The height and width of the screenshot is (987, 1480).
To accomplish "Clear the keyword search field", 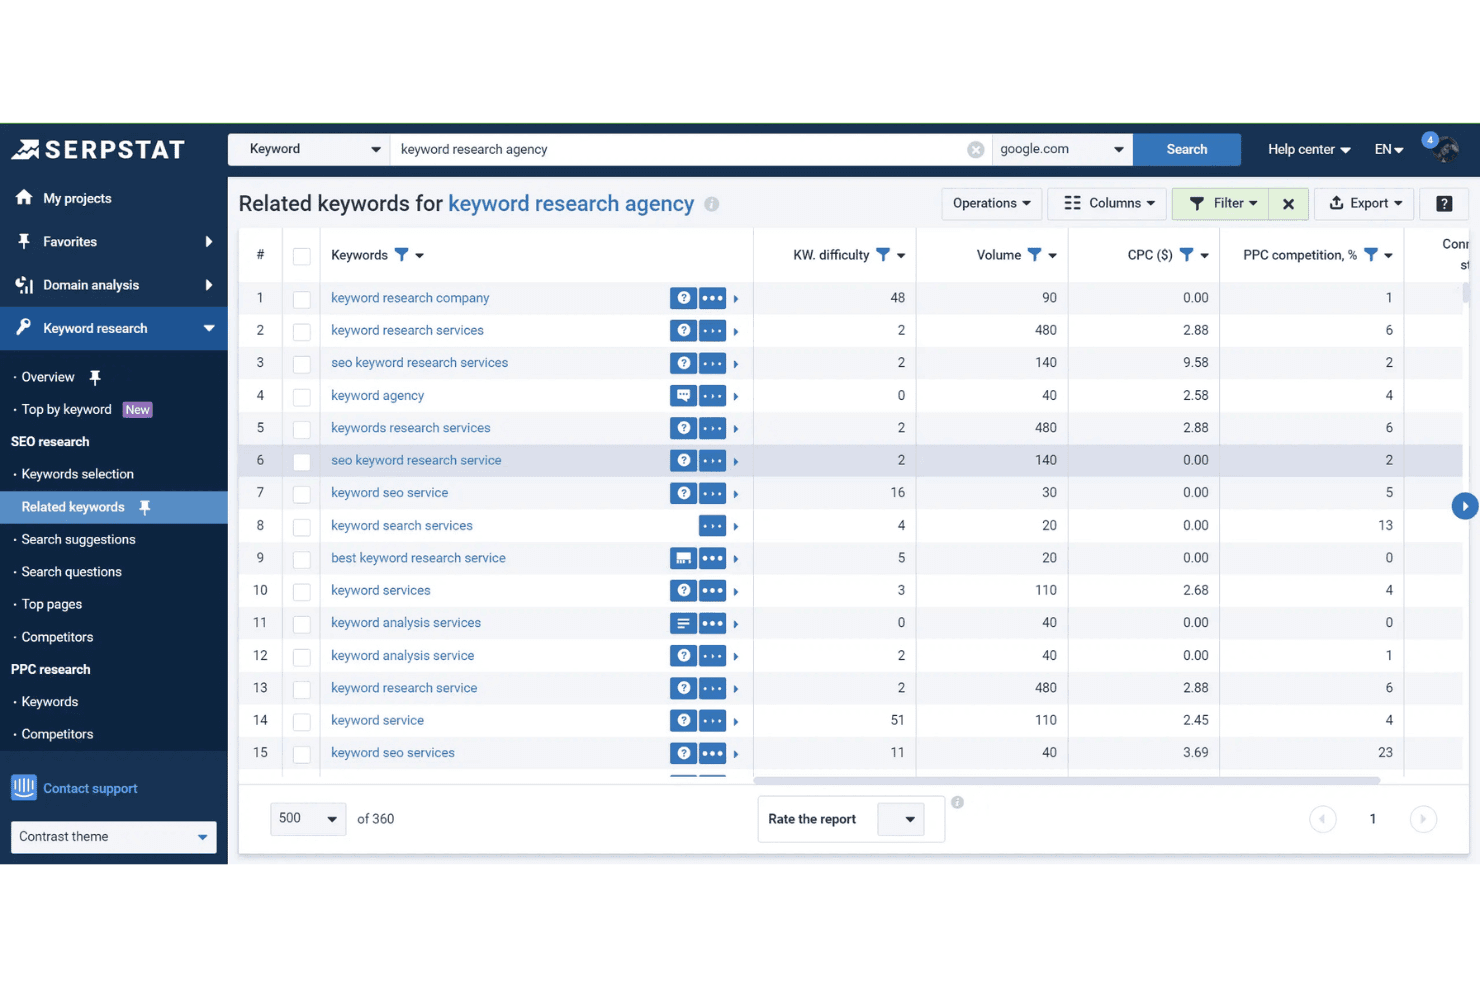I will [975, 150].
